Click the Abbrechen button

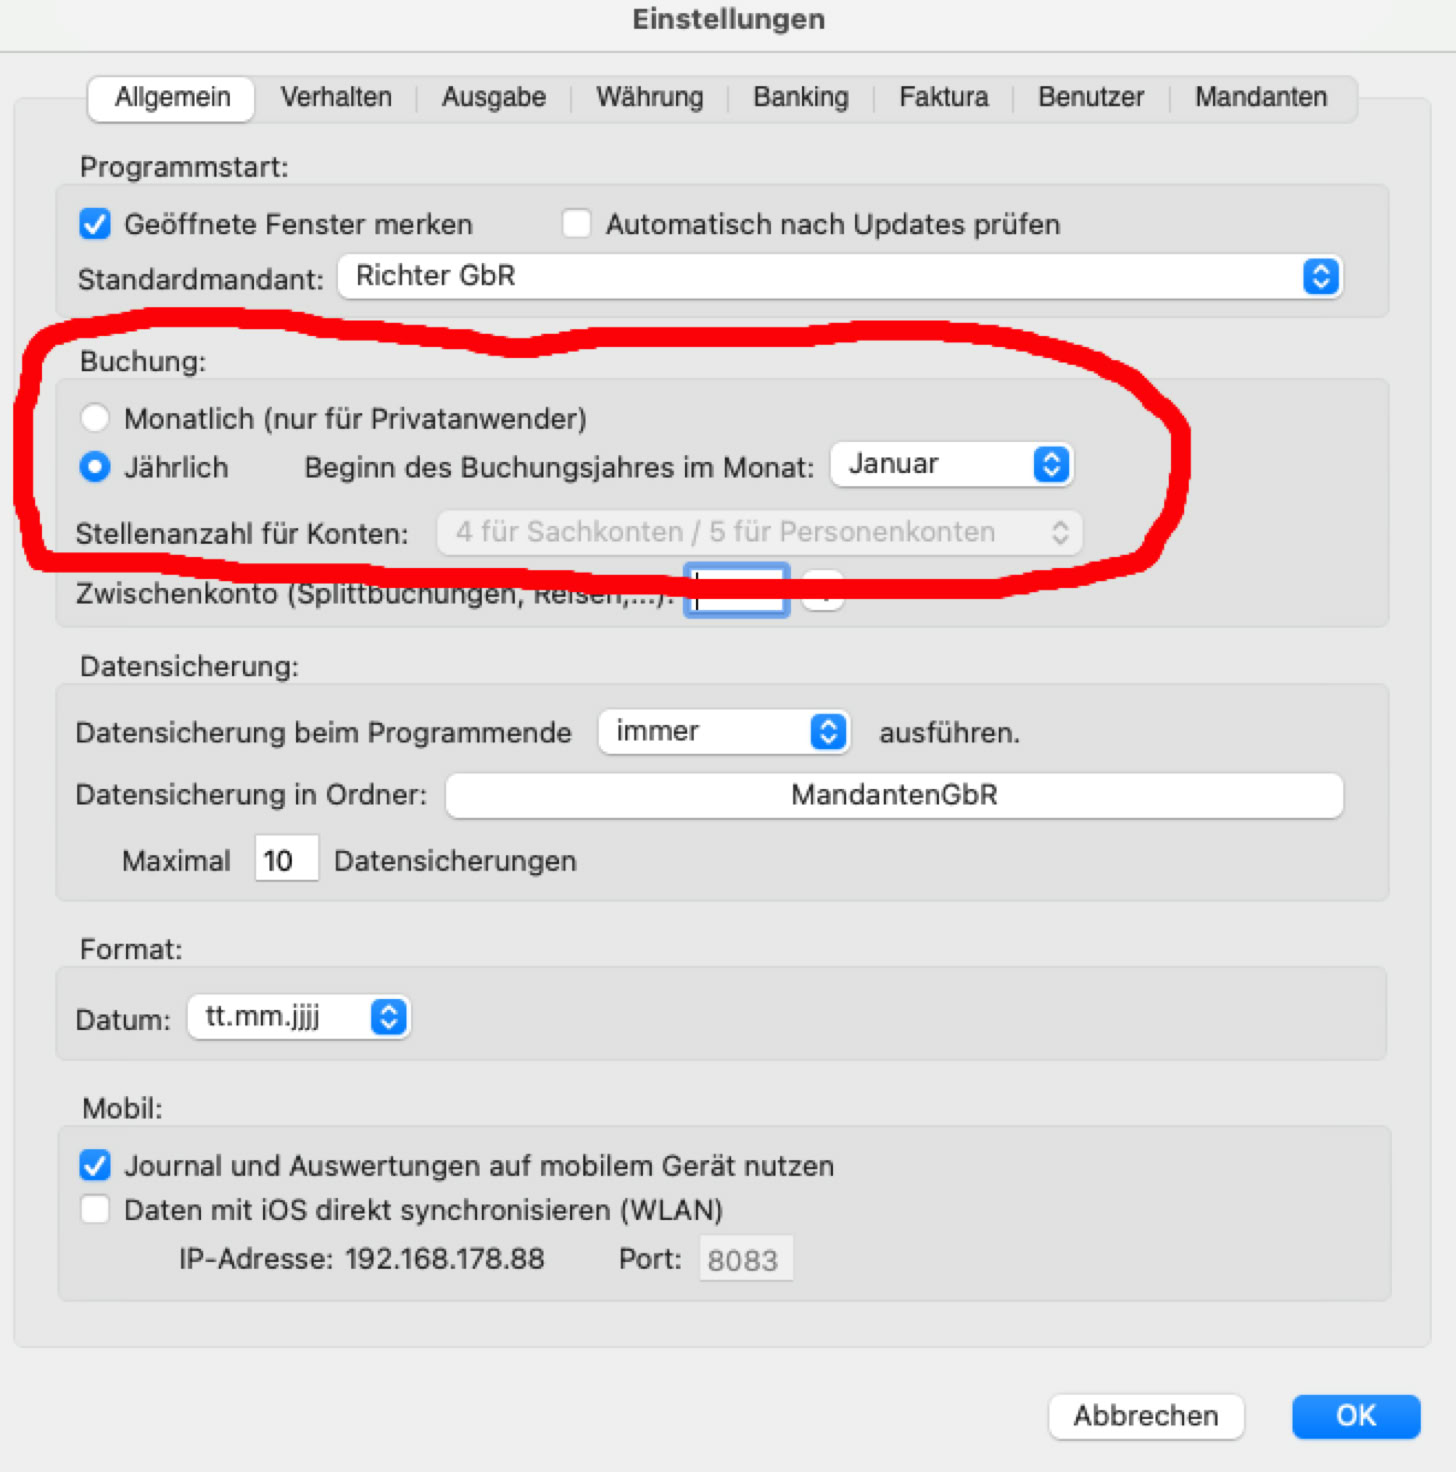click(1145, 1416)
